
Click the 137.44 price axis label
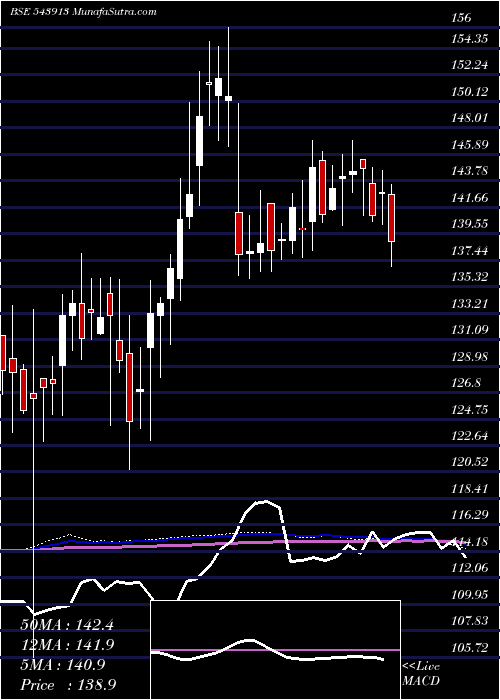470,250
